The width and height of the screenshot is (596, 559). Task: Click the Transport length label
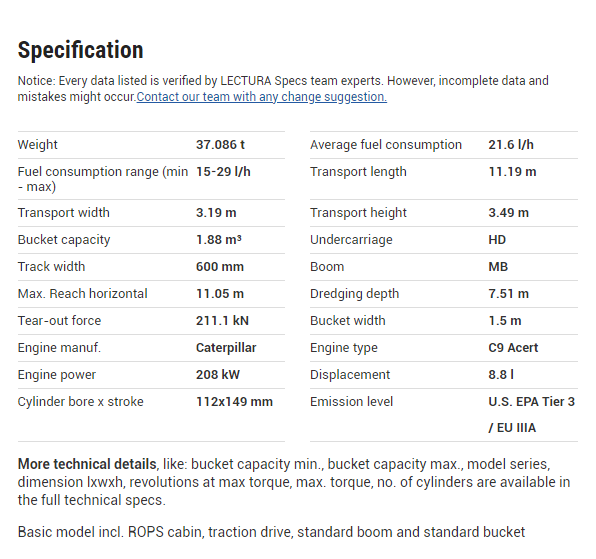point(358,172)
